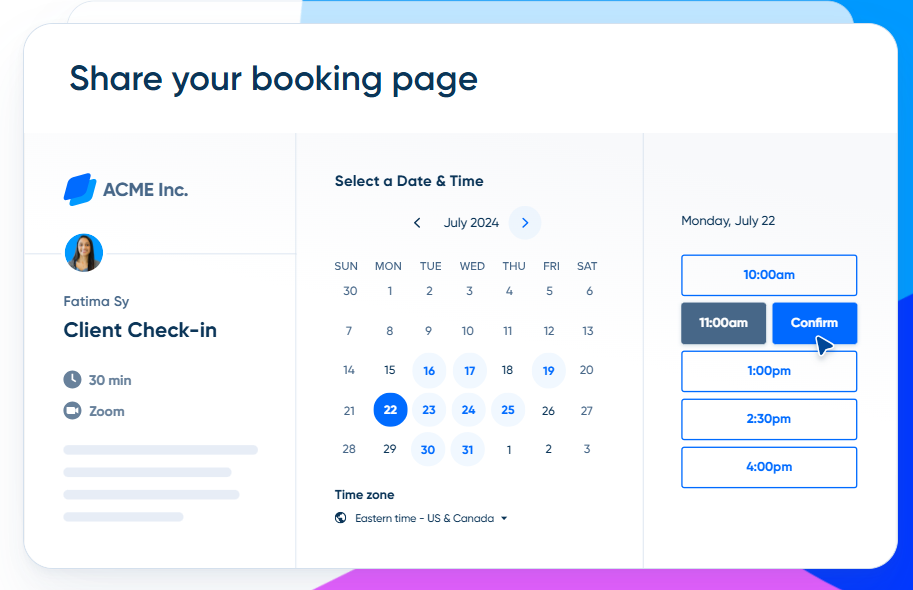Choose July 31 on the calendar
Screen dimensions: 913x590
pyautogui.click(x=468, y=449)
